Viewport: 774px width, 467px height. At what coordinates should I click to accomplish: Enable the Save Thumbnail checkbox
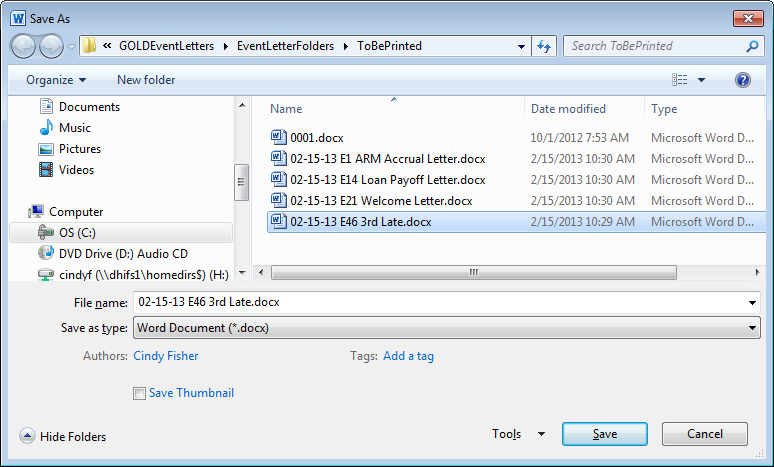pyautogui.click(x=140, y=394)
